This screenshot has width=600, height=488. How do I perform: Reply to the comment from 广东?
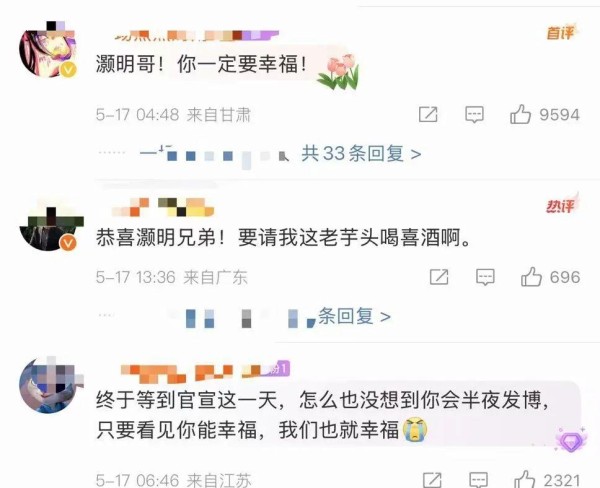(x=485, y=277)
